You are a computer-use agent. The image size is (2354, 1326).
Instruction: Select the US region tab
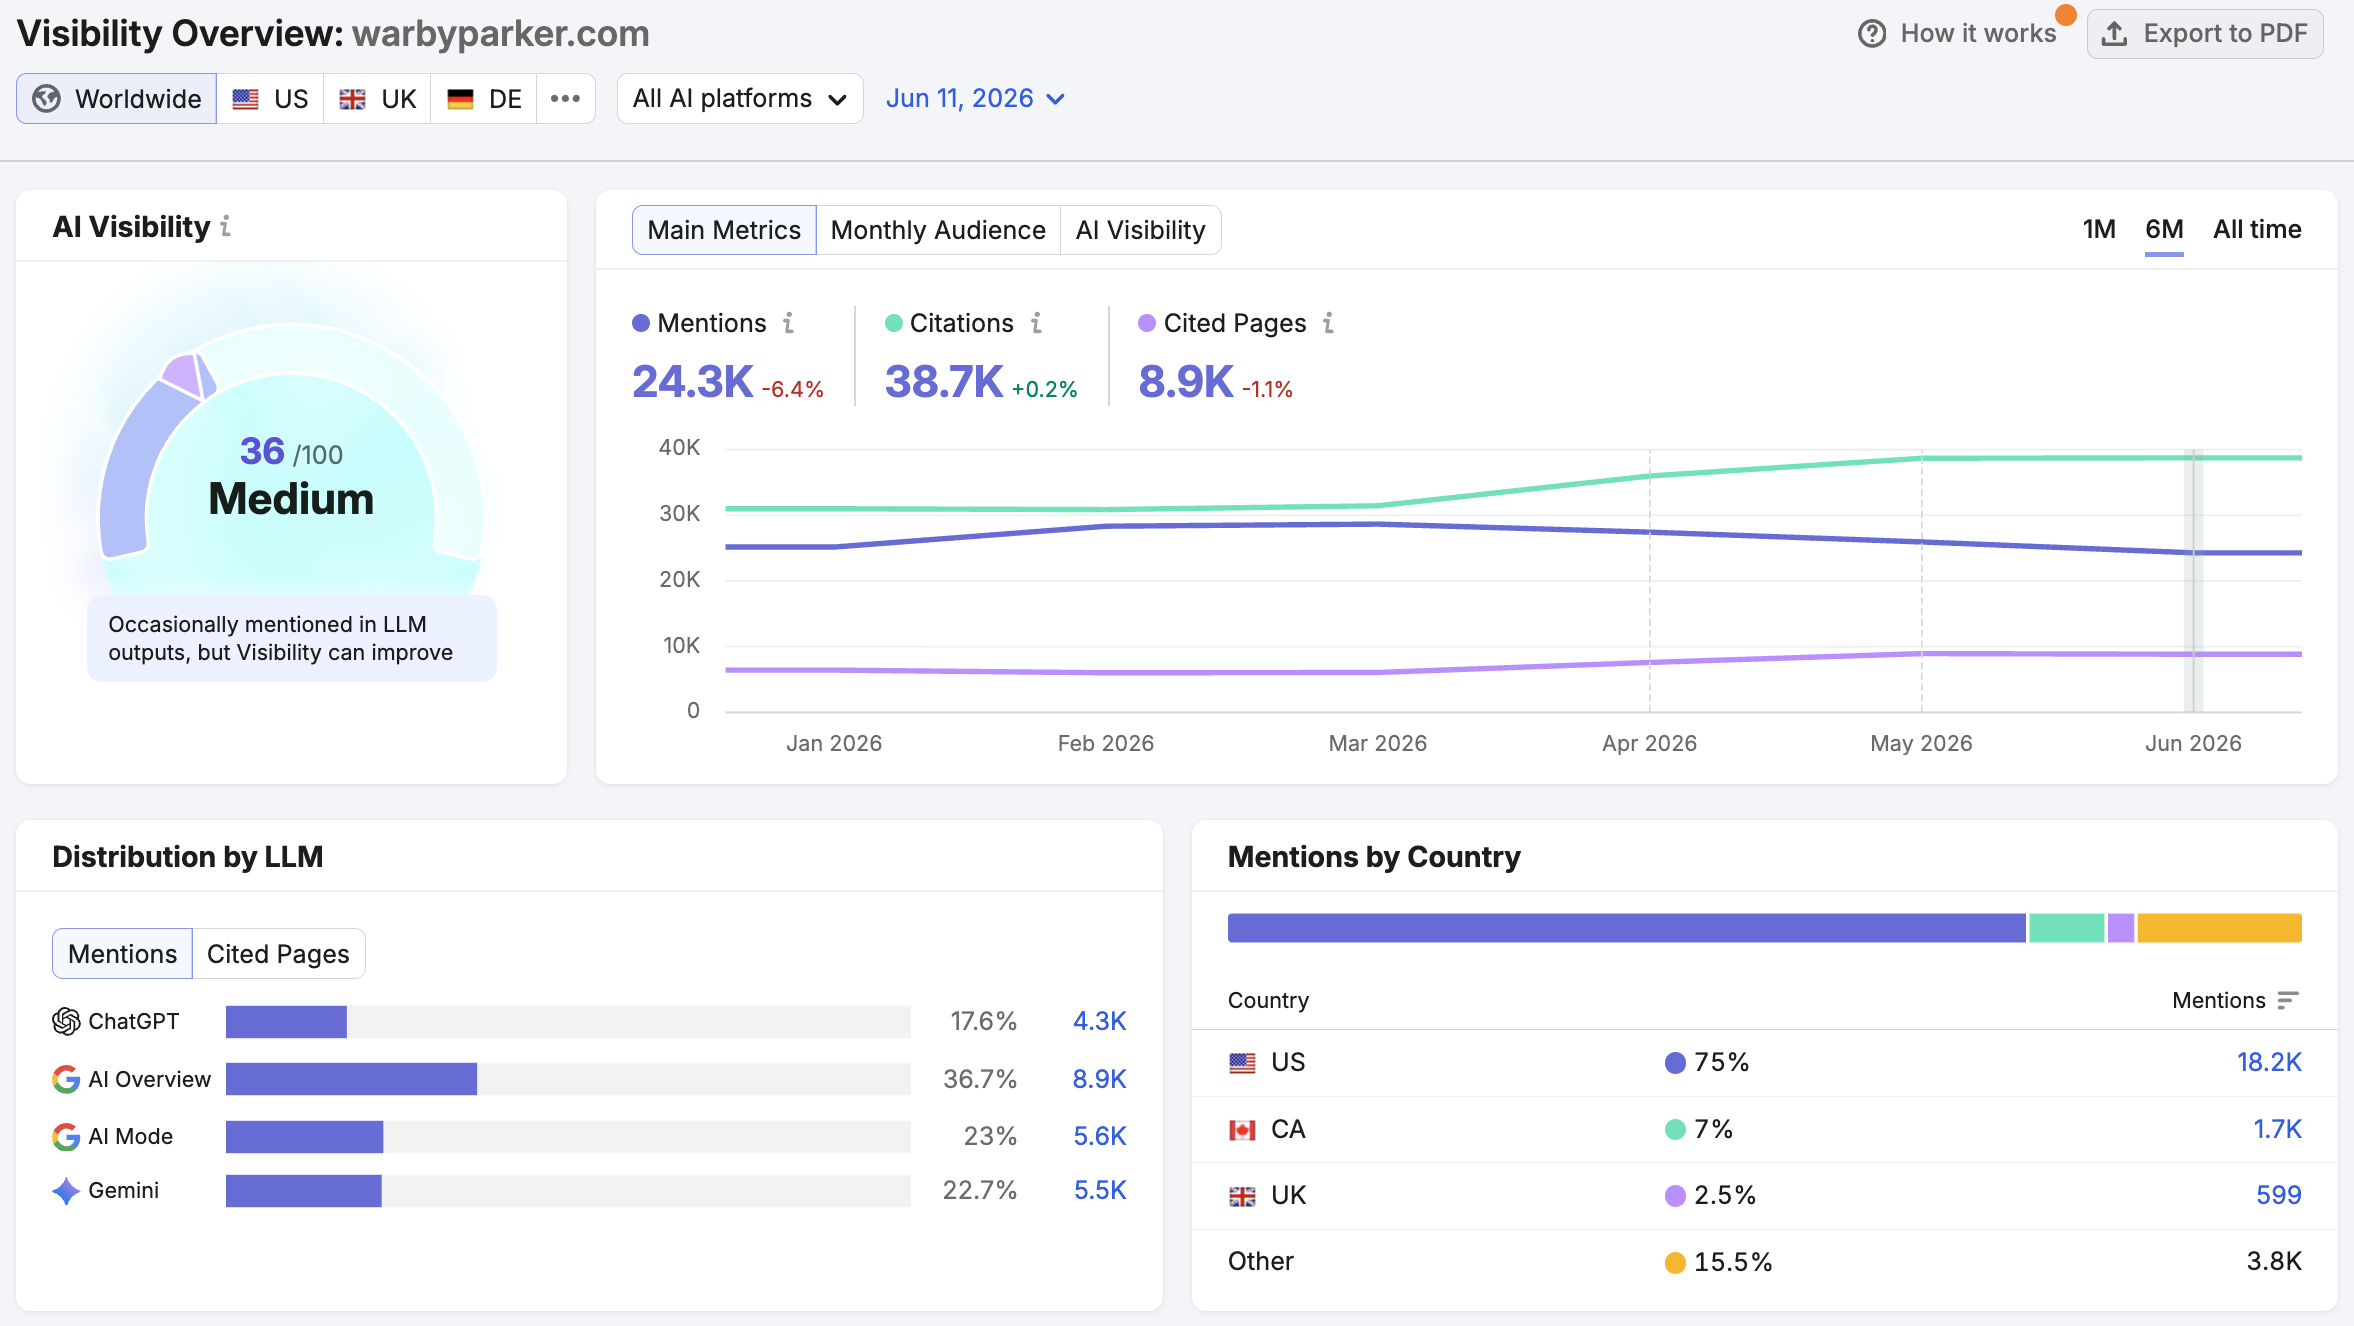click(x=270, y=98)
